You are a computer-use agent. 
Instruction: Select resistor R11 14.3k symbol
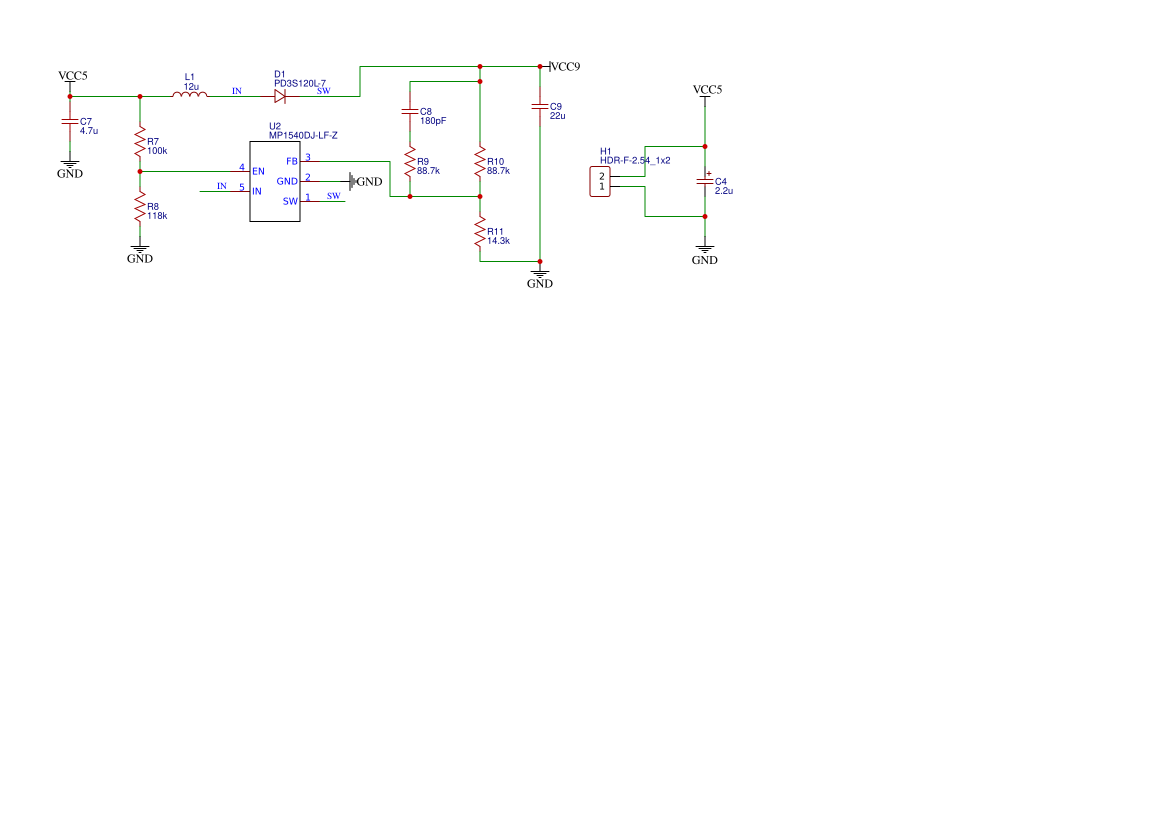coord(480,232)
